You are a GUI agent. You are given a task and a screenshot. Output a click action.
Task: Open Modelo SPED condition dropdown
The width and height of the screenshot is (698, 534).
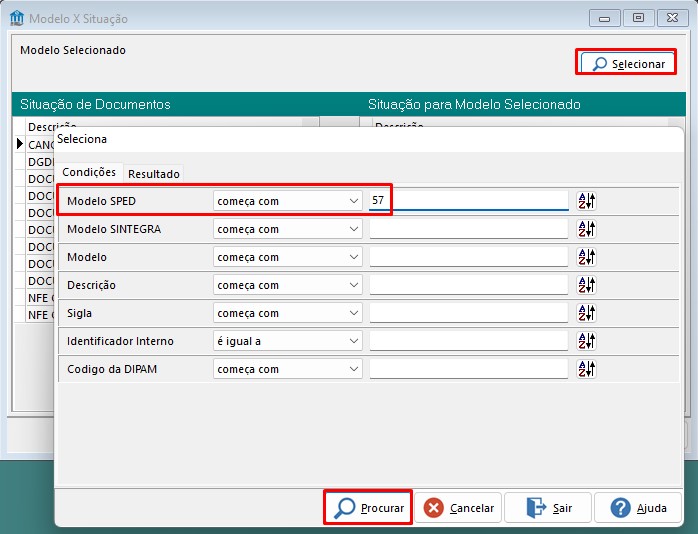coord(288,201)
